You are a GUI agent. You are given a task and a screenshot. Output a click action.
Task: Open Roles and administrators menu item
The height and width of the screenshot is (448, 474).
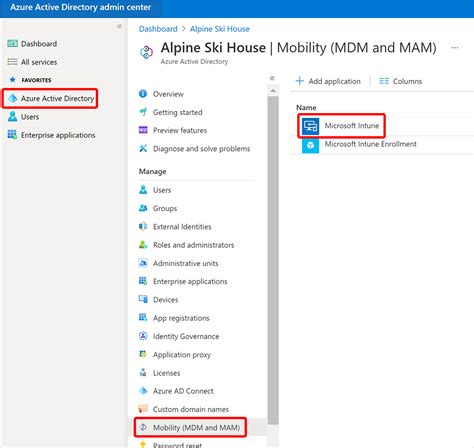194,245
